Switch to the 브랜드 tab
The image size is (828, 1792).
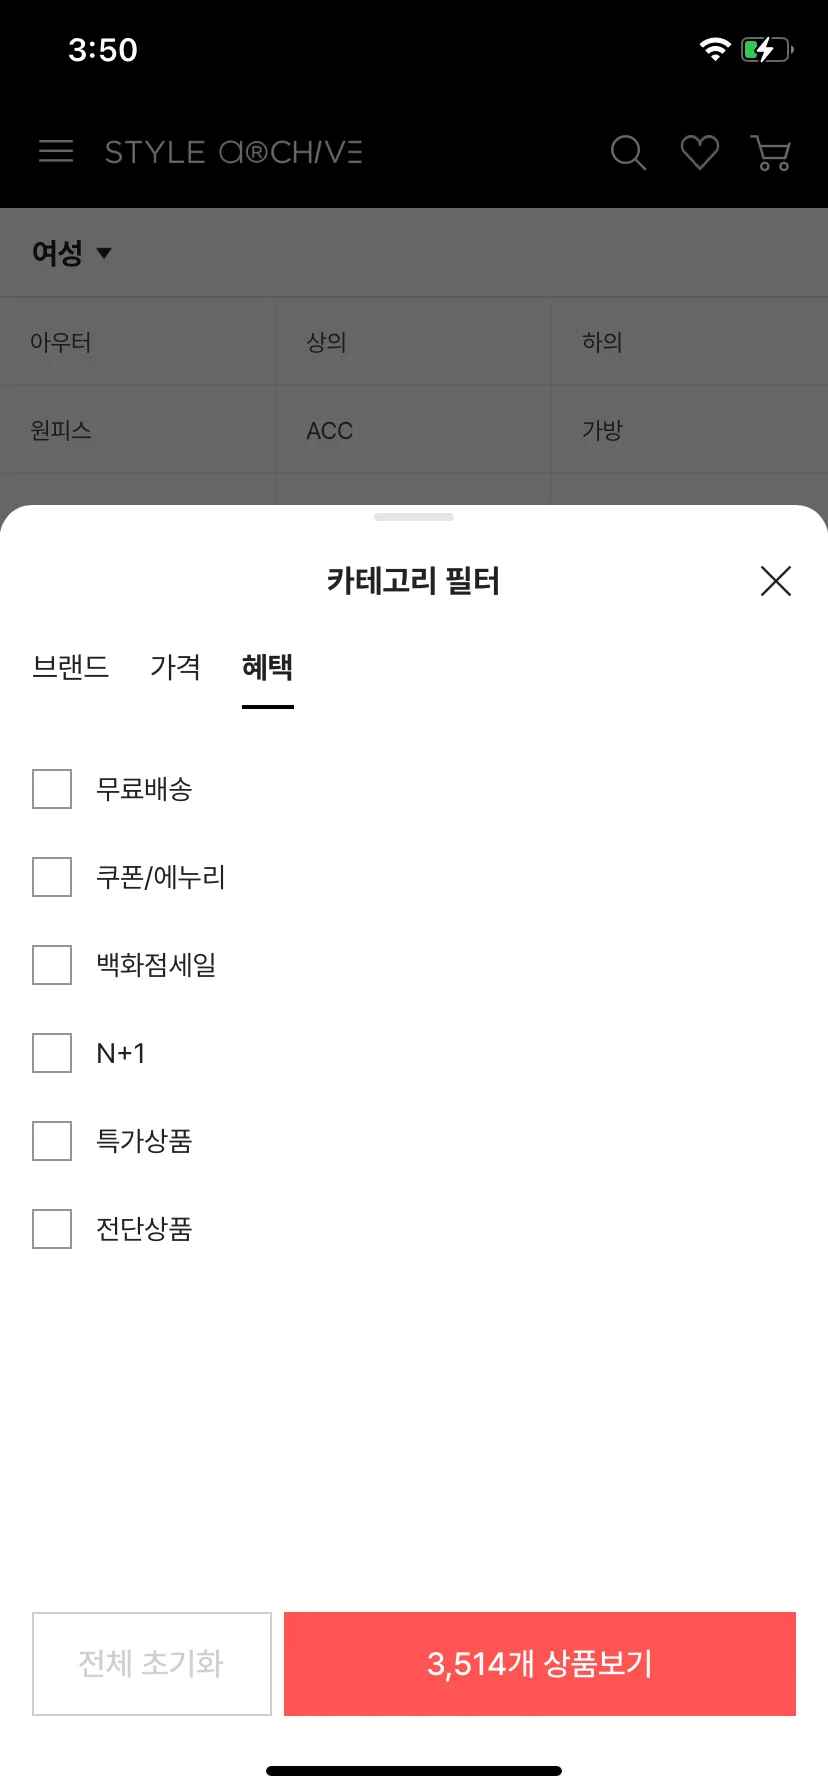click(70, 667)
